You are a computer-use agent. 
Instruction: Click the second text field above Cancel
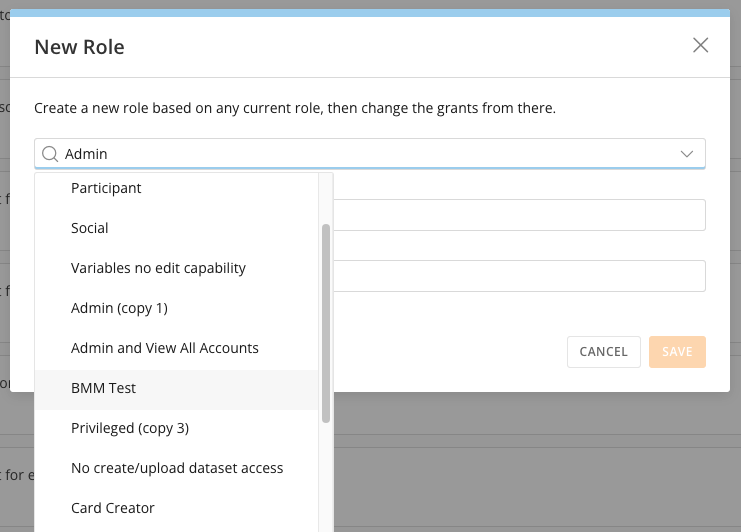click(x=518, y=276)
